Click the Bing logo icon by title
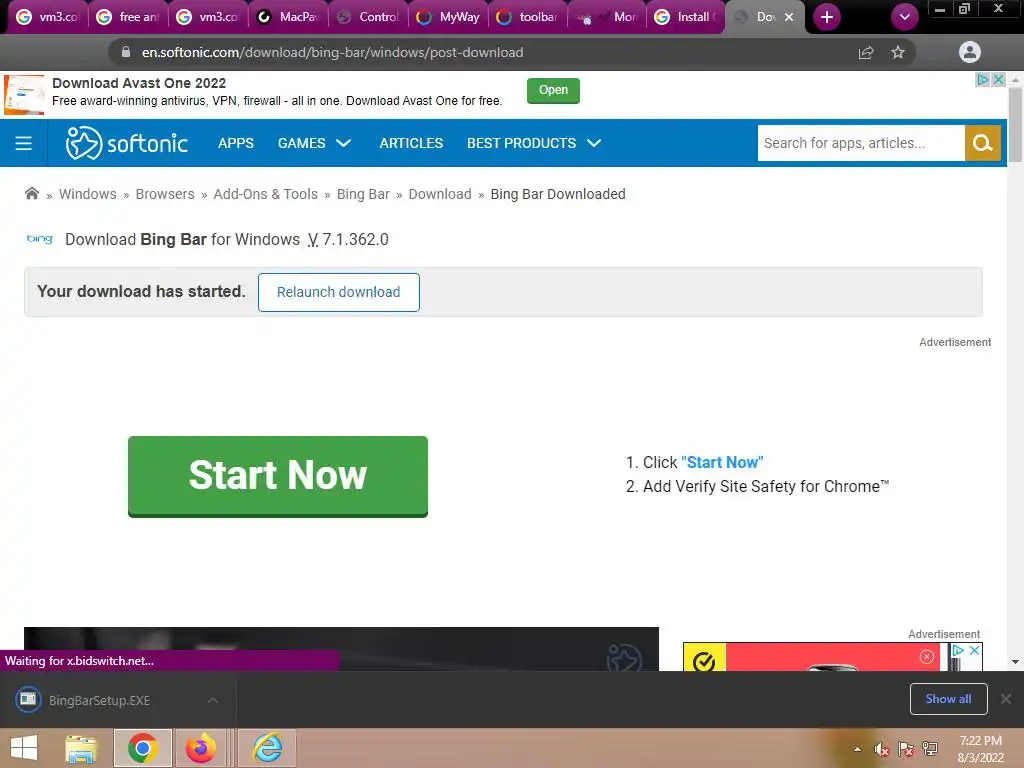The height and width of the screenshot is (768, 1024). coord(39,239)
